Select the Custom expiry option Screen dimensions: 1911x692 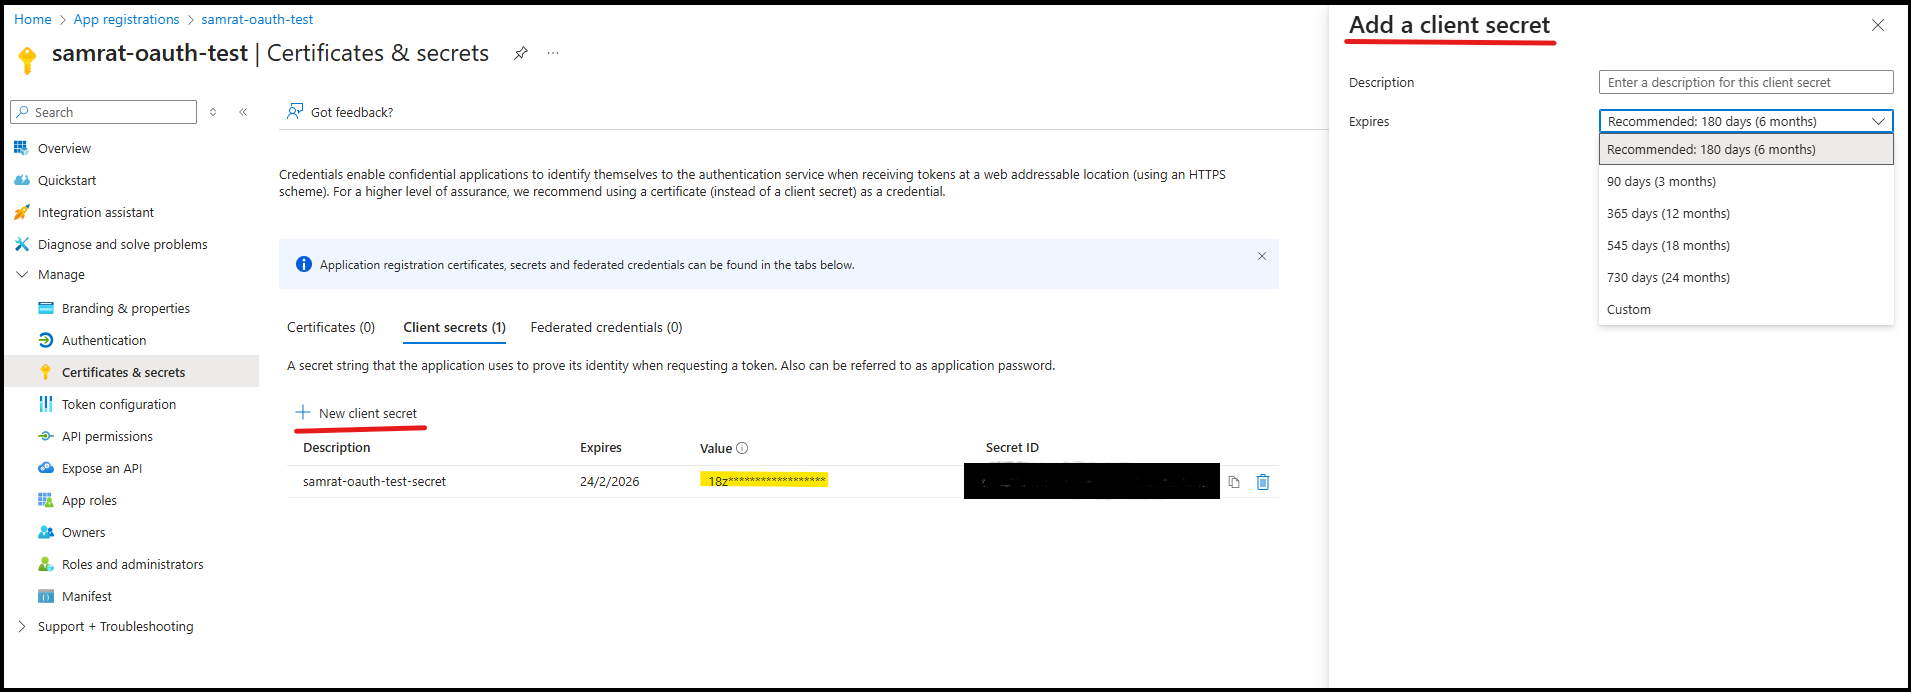tap(1746, 309)
